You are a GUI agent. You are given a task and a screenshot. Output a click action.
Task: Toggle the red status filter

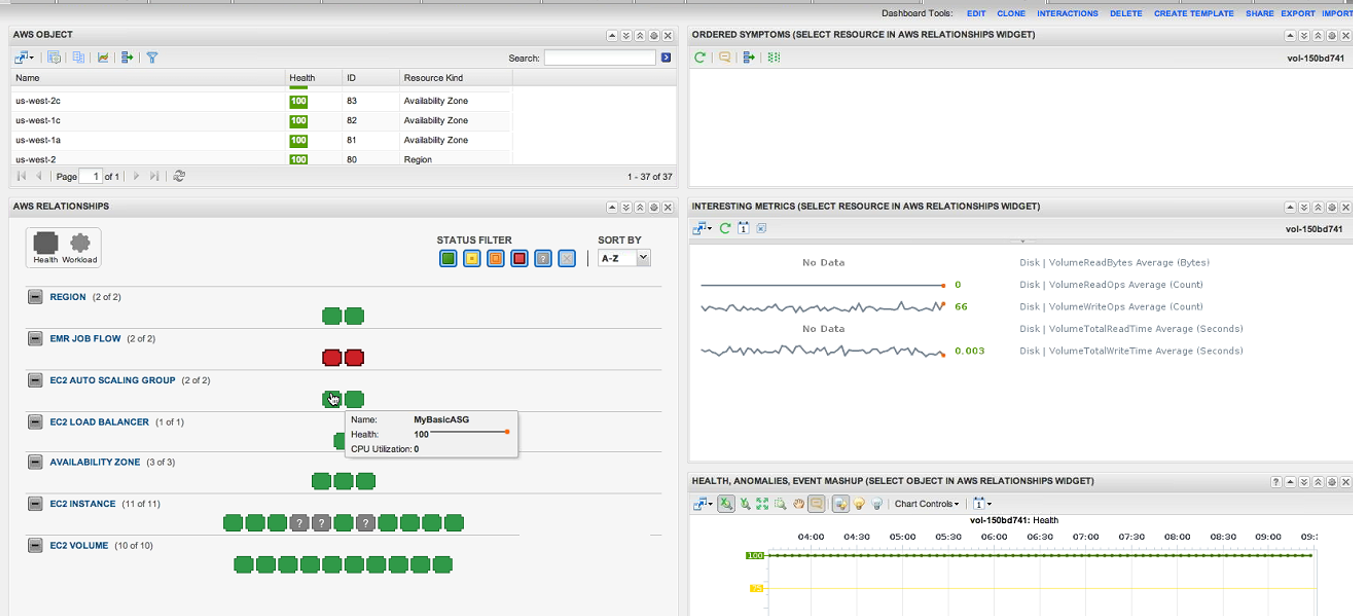pos(519,259)
